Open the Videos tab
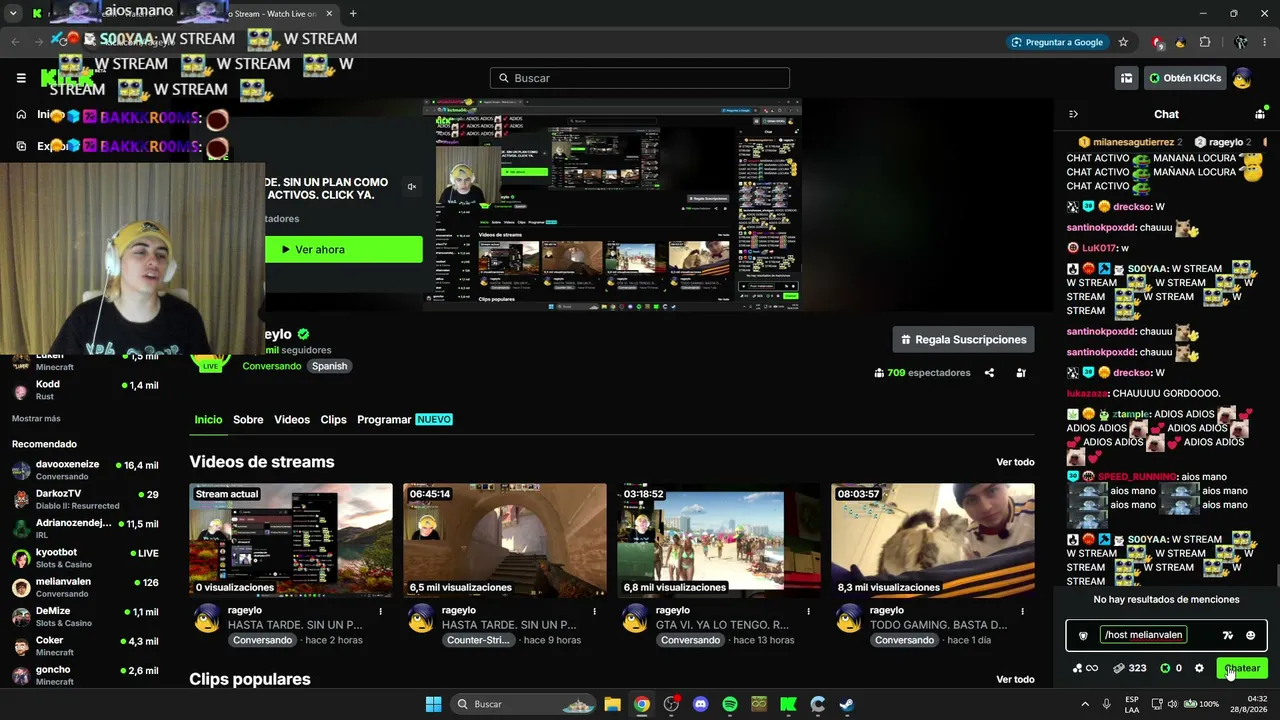Screen dimensions: 1280x720 292,420
